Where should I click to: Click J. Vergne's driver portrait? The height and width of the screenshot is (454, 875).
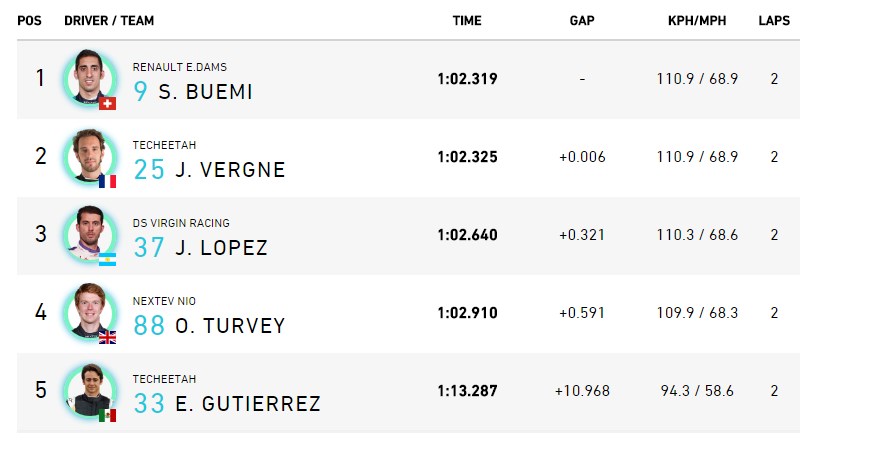pos(89,156)
